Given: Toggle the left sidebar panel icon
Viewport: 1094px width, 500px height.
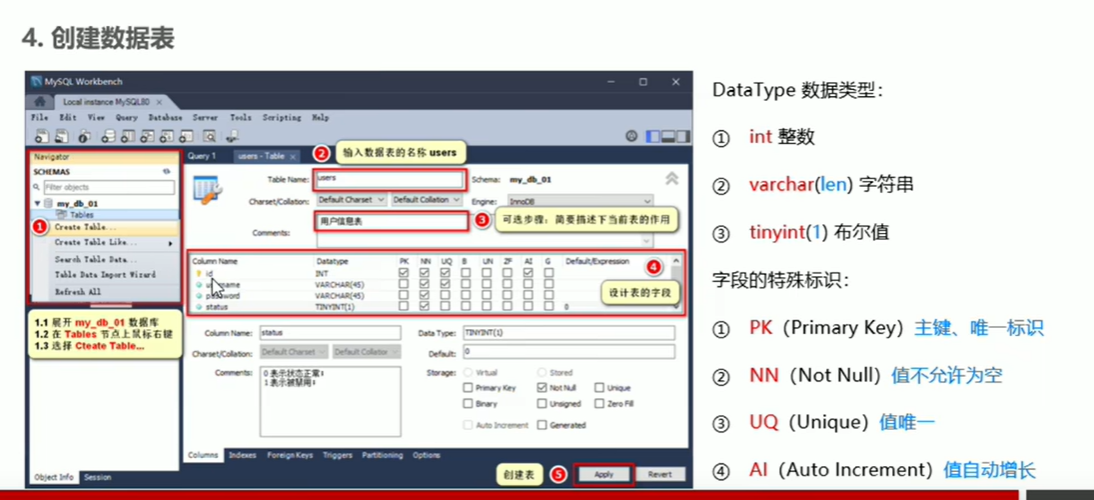Looking at the screenshot, I should tap(653, 137).
